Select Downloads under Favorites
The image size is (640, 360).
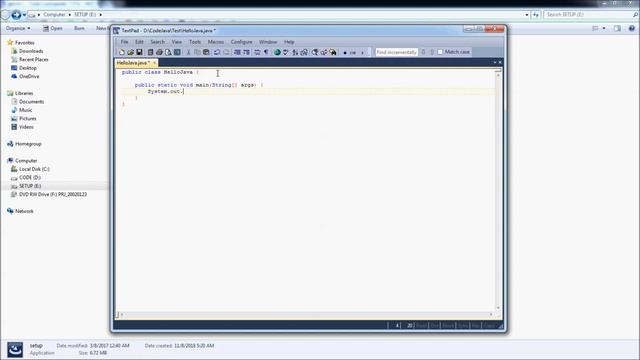[x=31, y=51]
